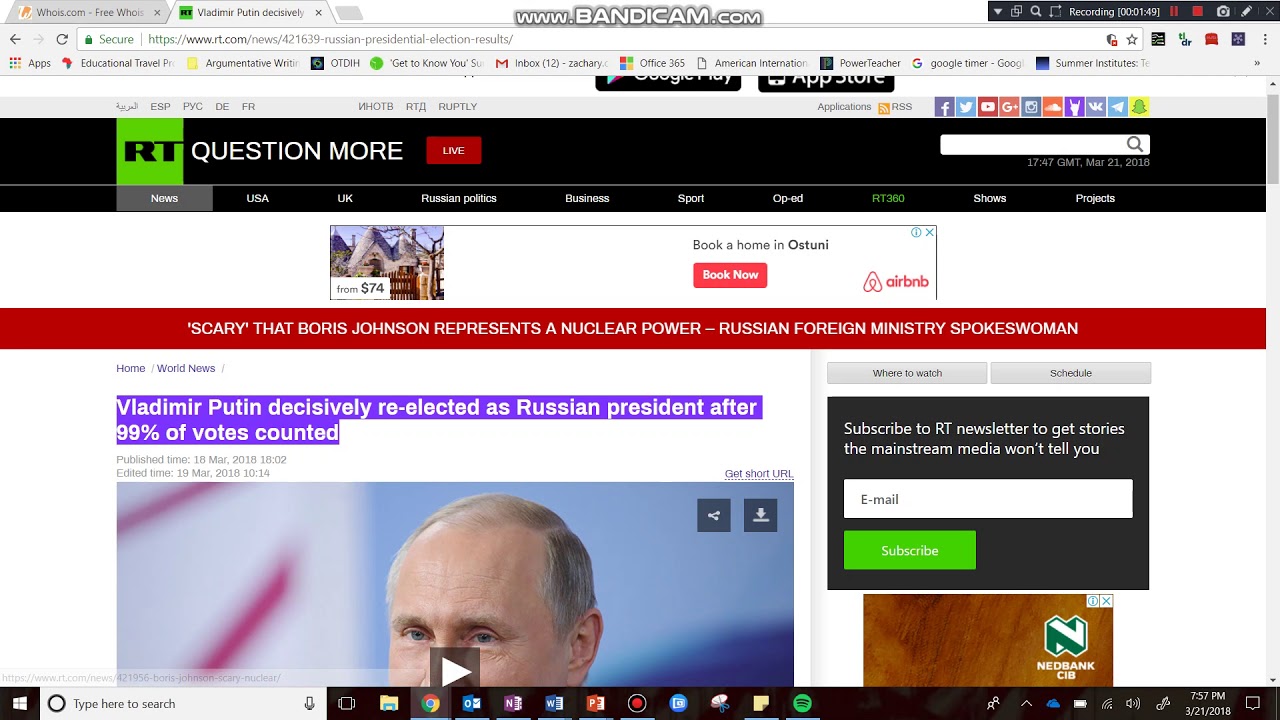Click the Book Now Airbnb button

[730, 275]
